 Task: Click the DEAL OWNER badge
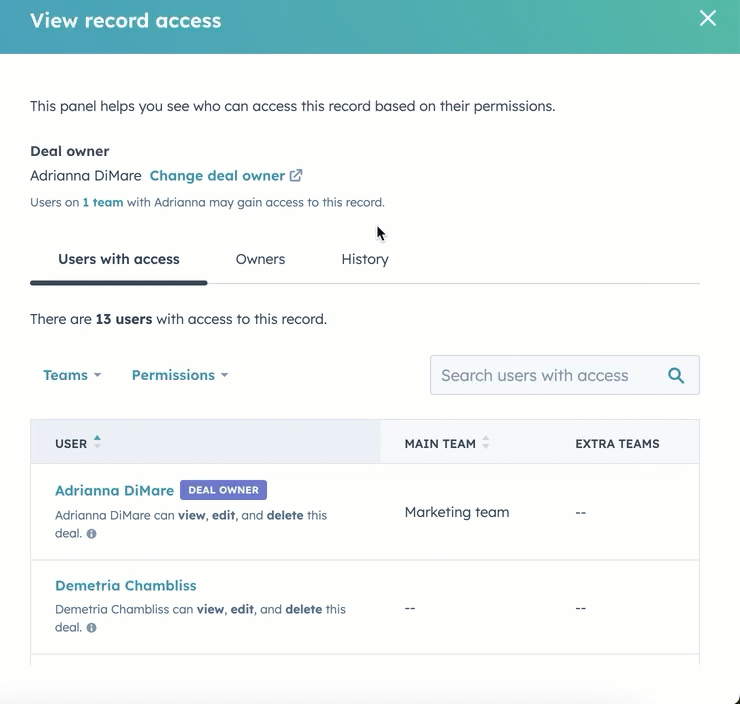coord(223,490)
